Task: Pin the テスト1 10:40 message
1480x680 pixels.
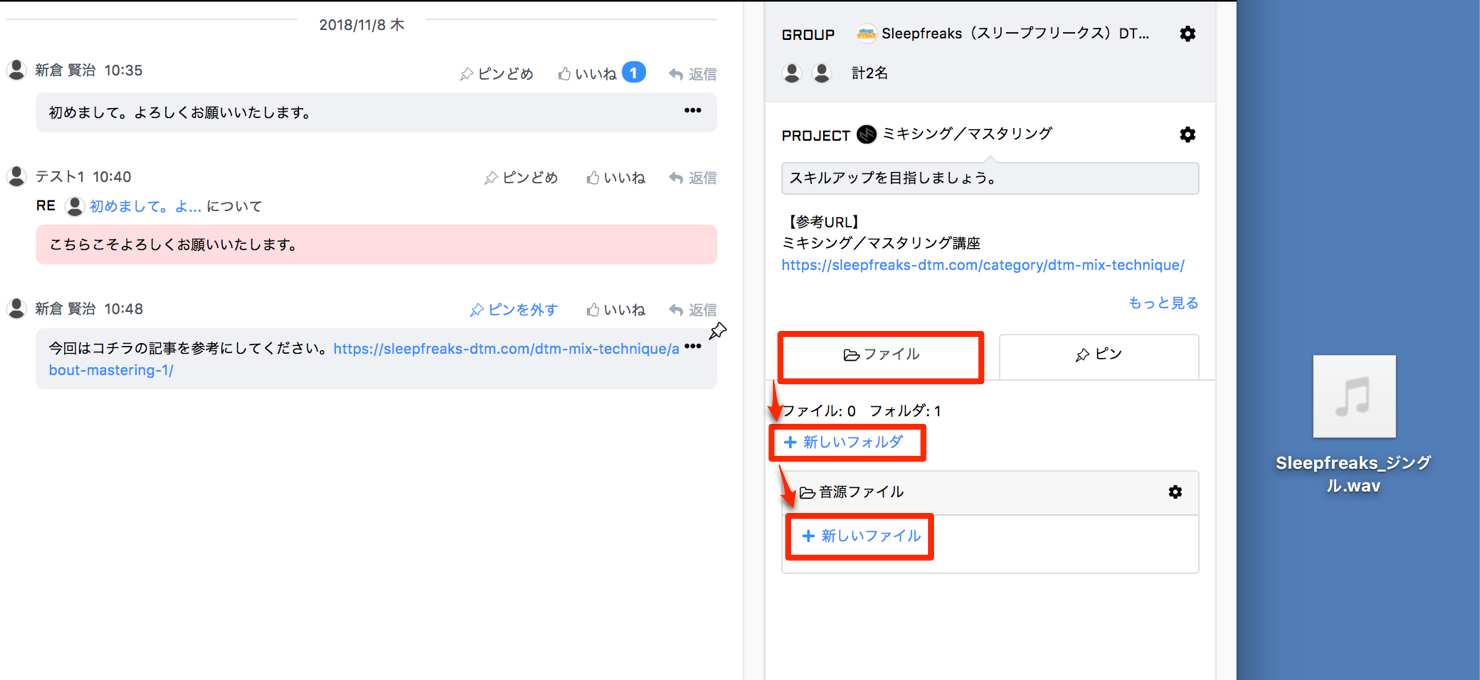Action: (x=520, y=178)
